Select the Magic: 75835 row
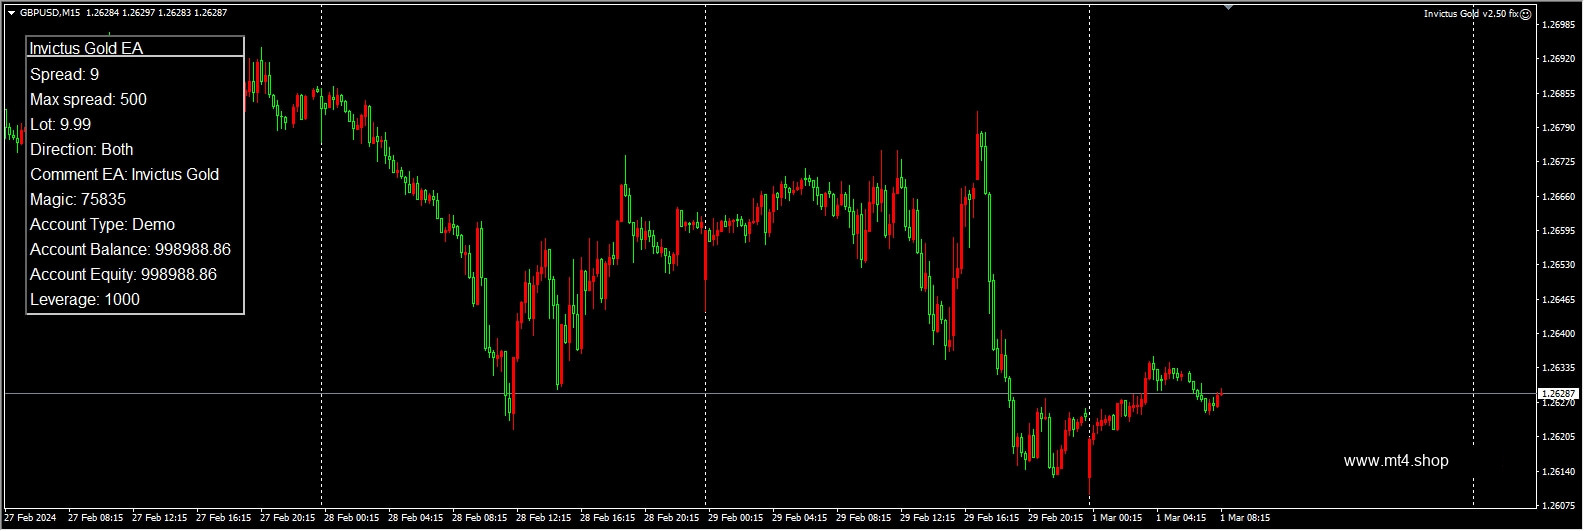The image size is (1584, 531). point(78,199)
